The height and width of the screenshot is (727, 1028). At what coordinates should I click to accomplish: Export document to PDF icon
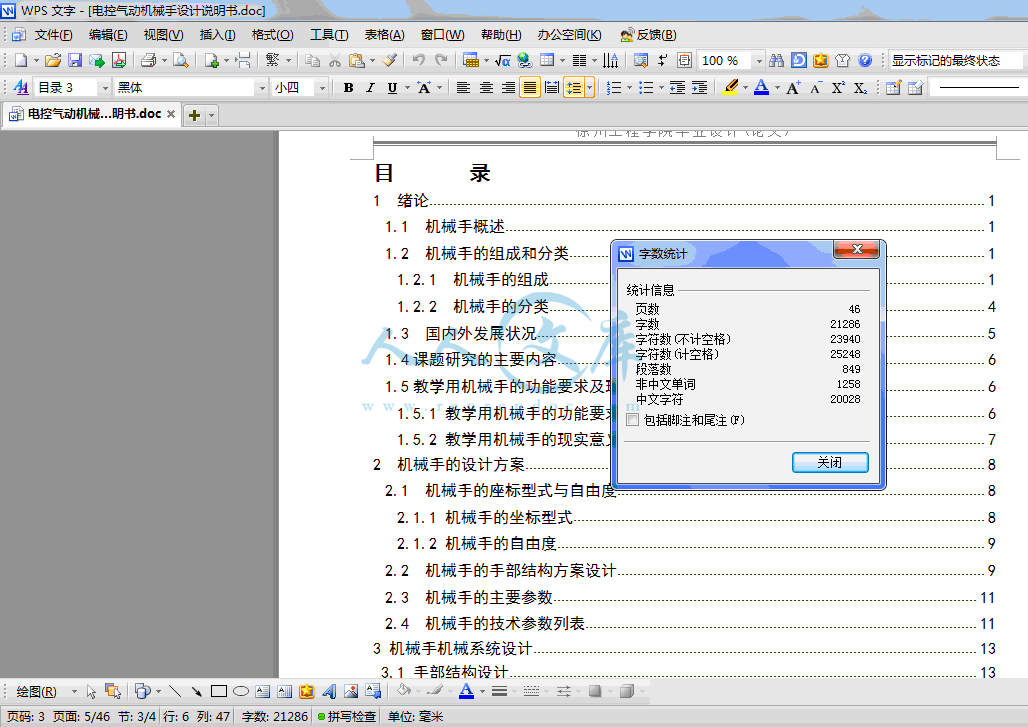tap(119, 60)
